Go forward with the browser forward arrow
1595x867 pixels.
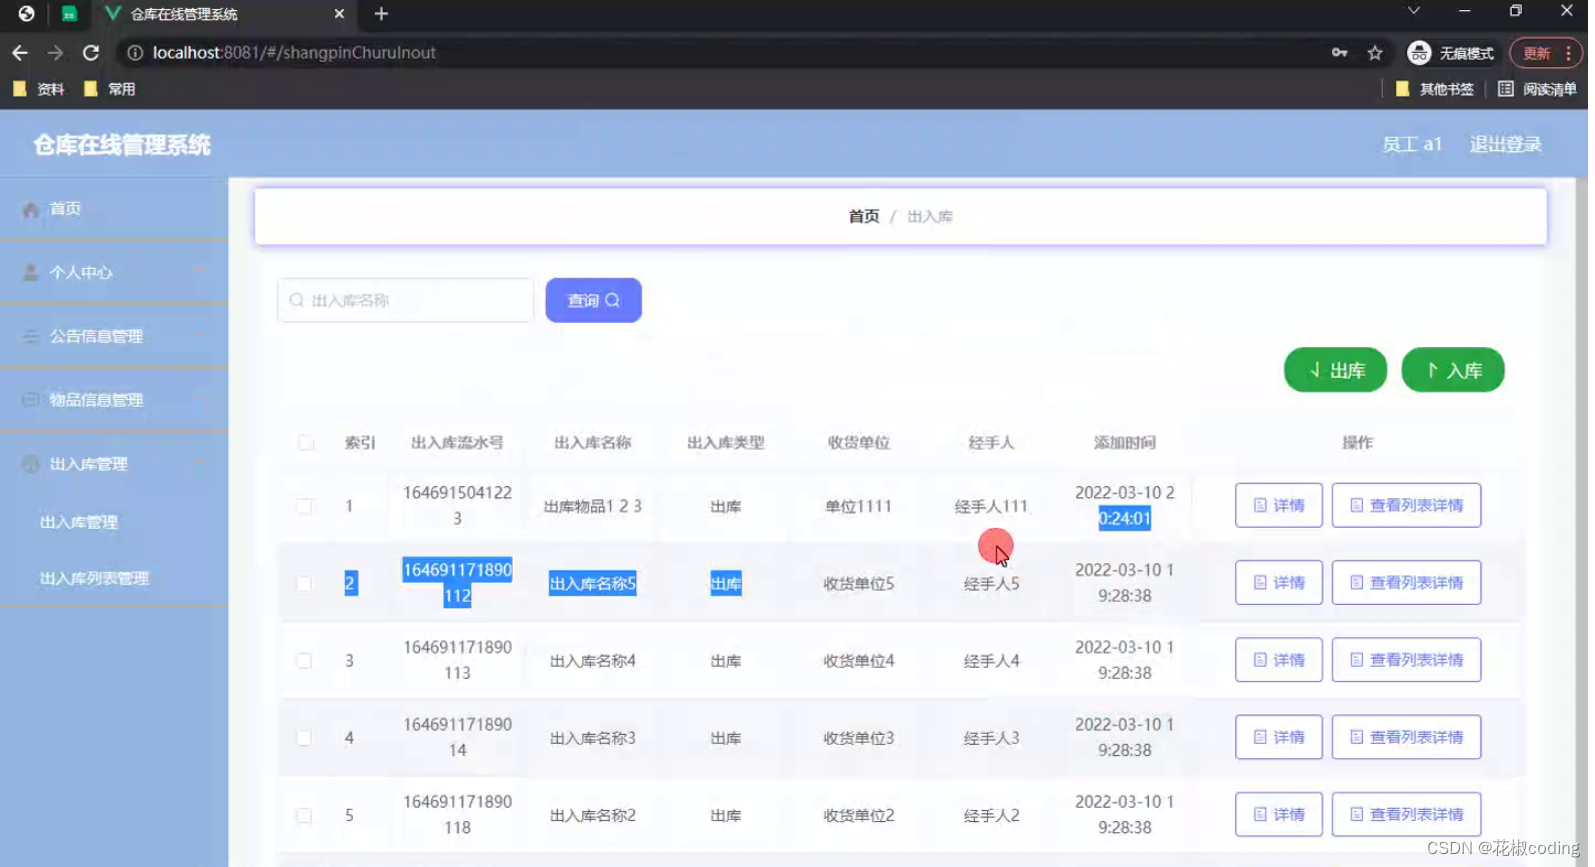click(x=55, y=53)
